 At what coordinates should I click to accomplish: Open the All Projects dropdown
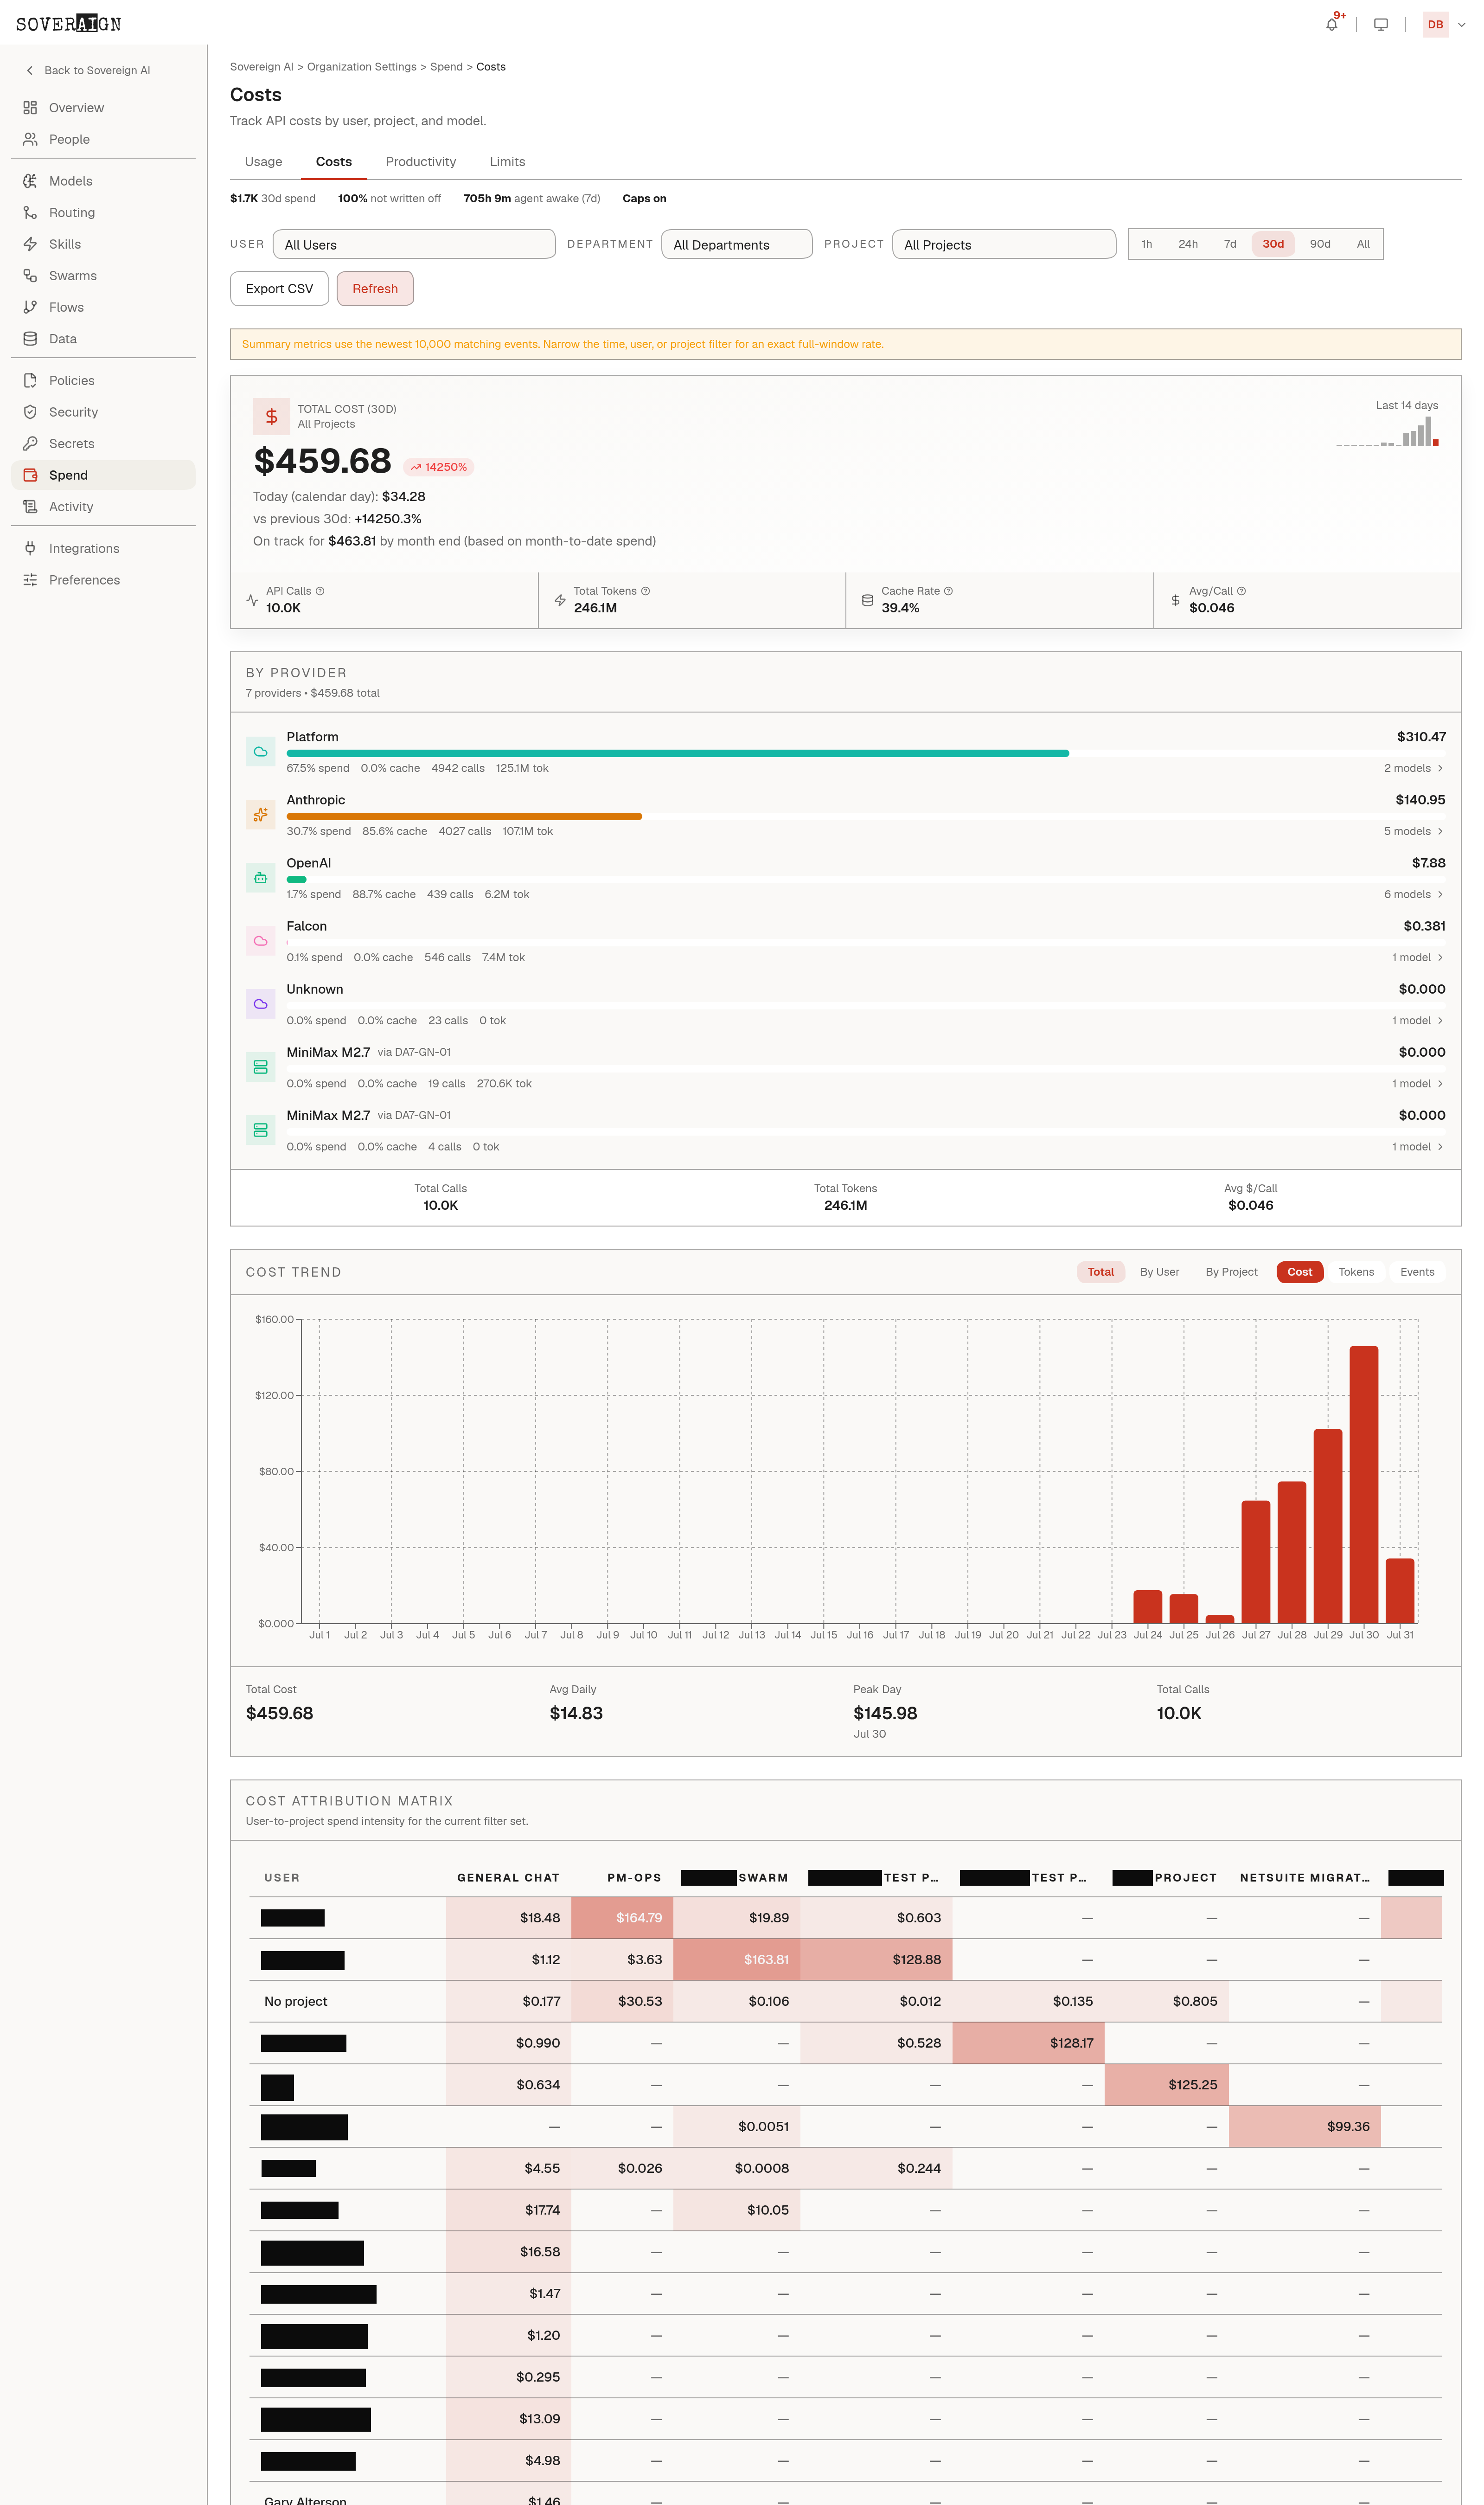coord(1004,244)
